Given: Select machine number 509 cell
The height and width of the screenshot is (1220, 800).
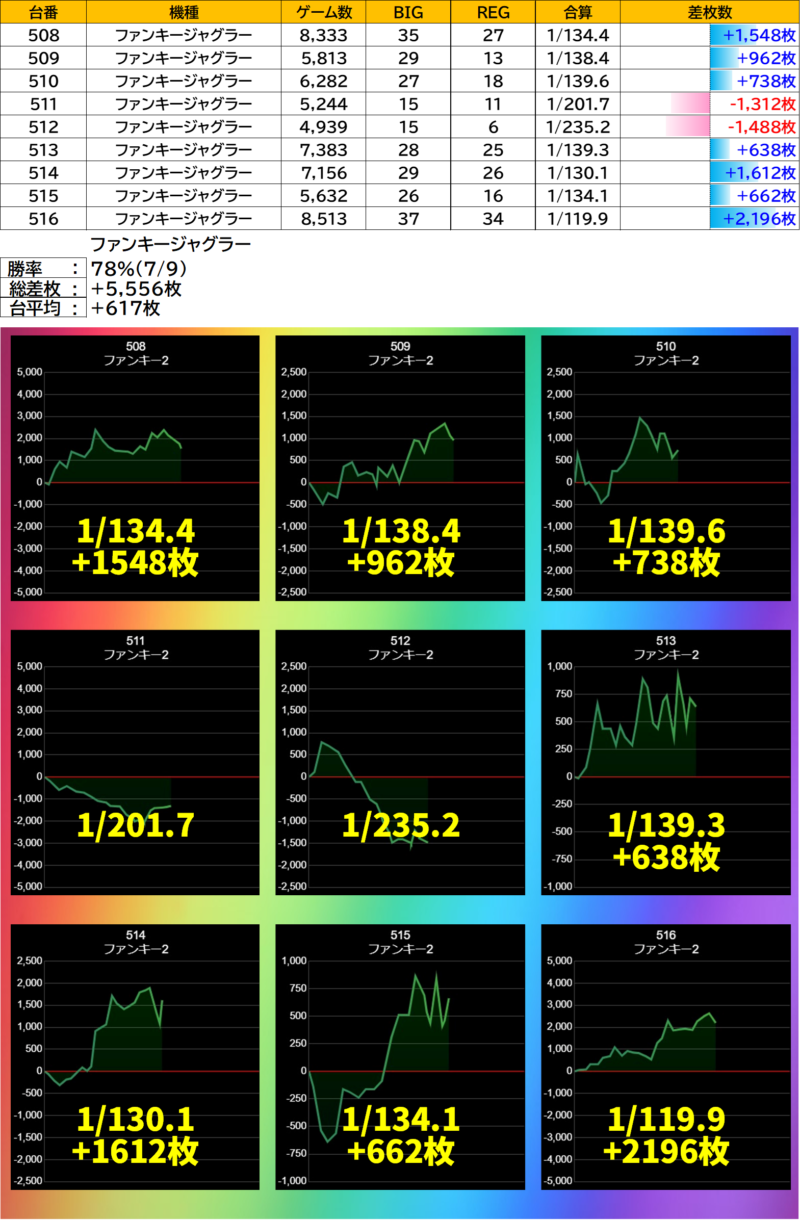Looking at the screenshot, I should [44, 59].
